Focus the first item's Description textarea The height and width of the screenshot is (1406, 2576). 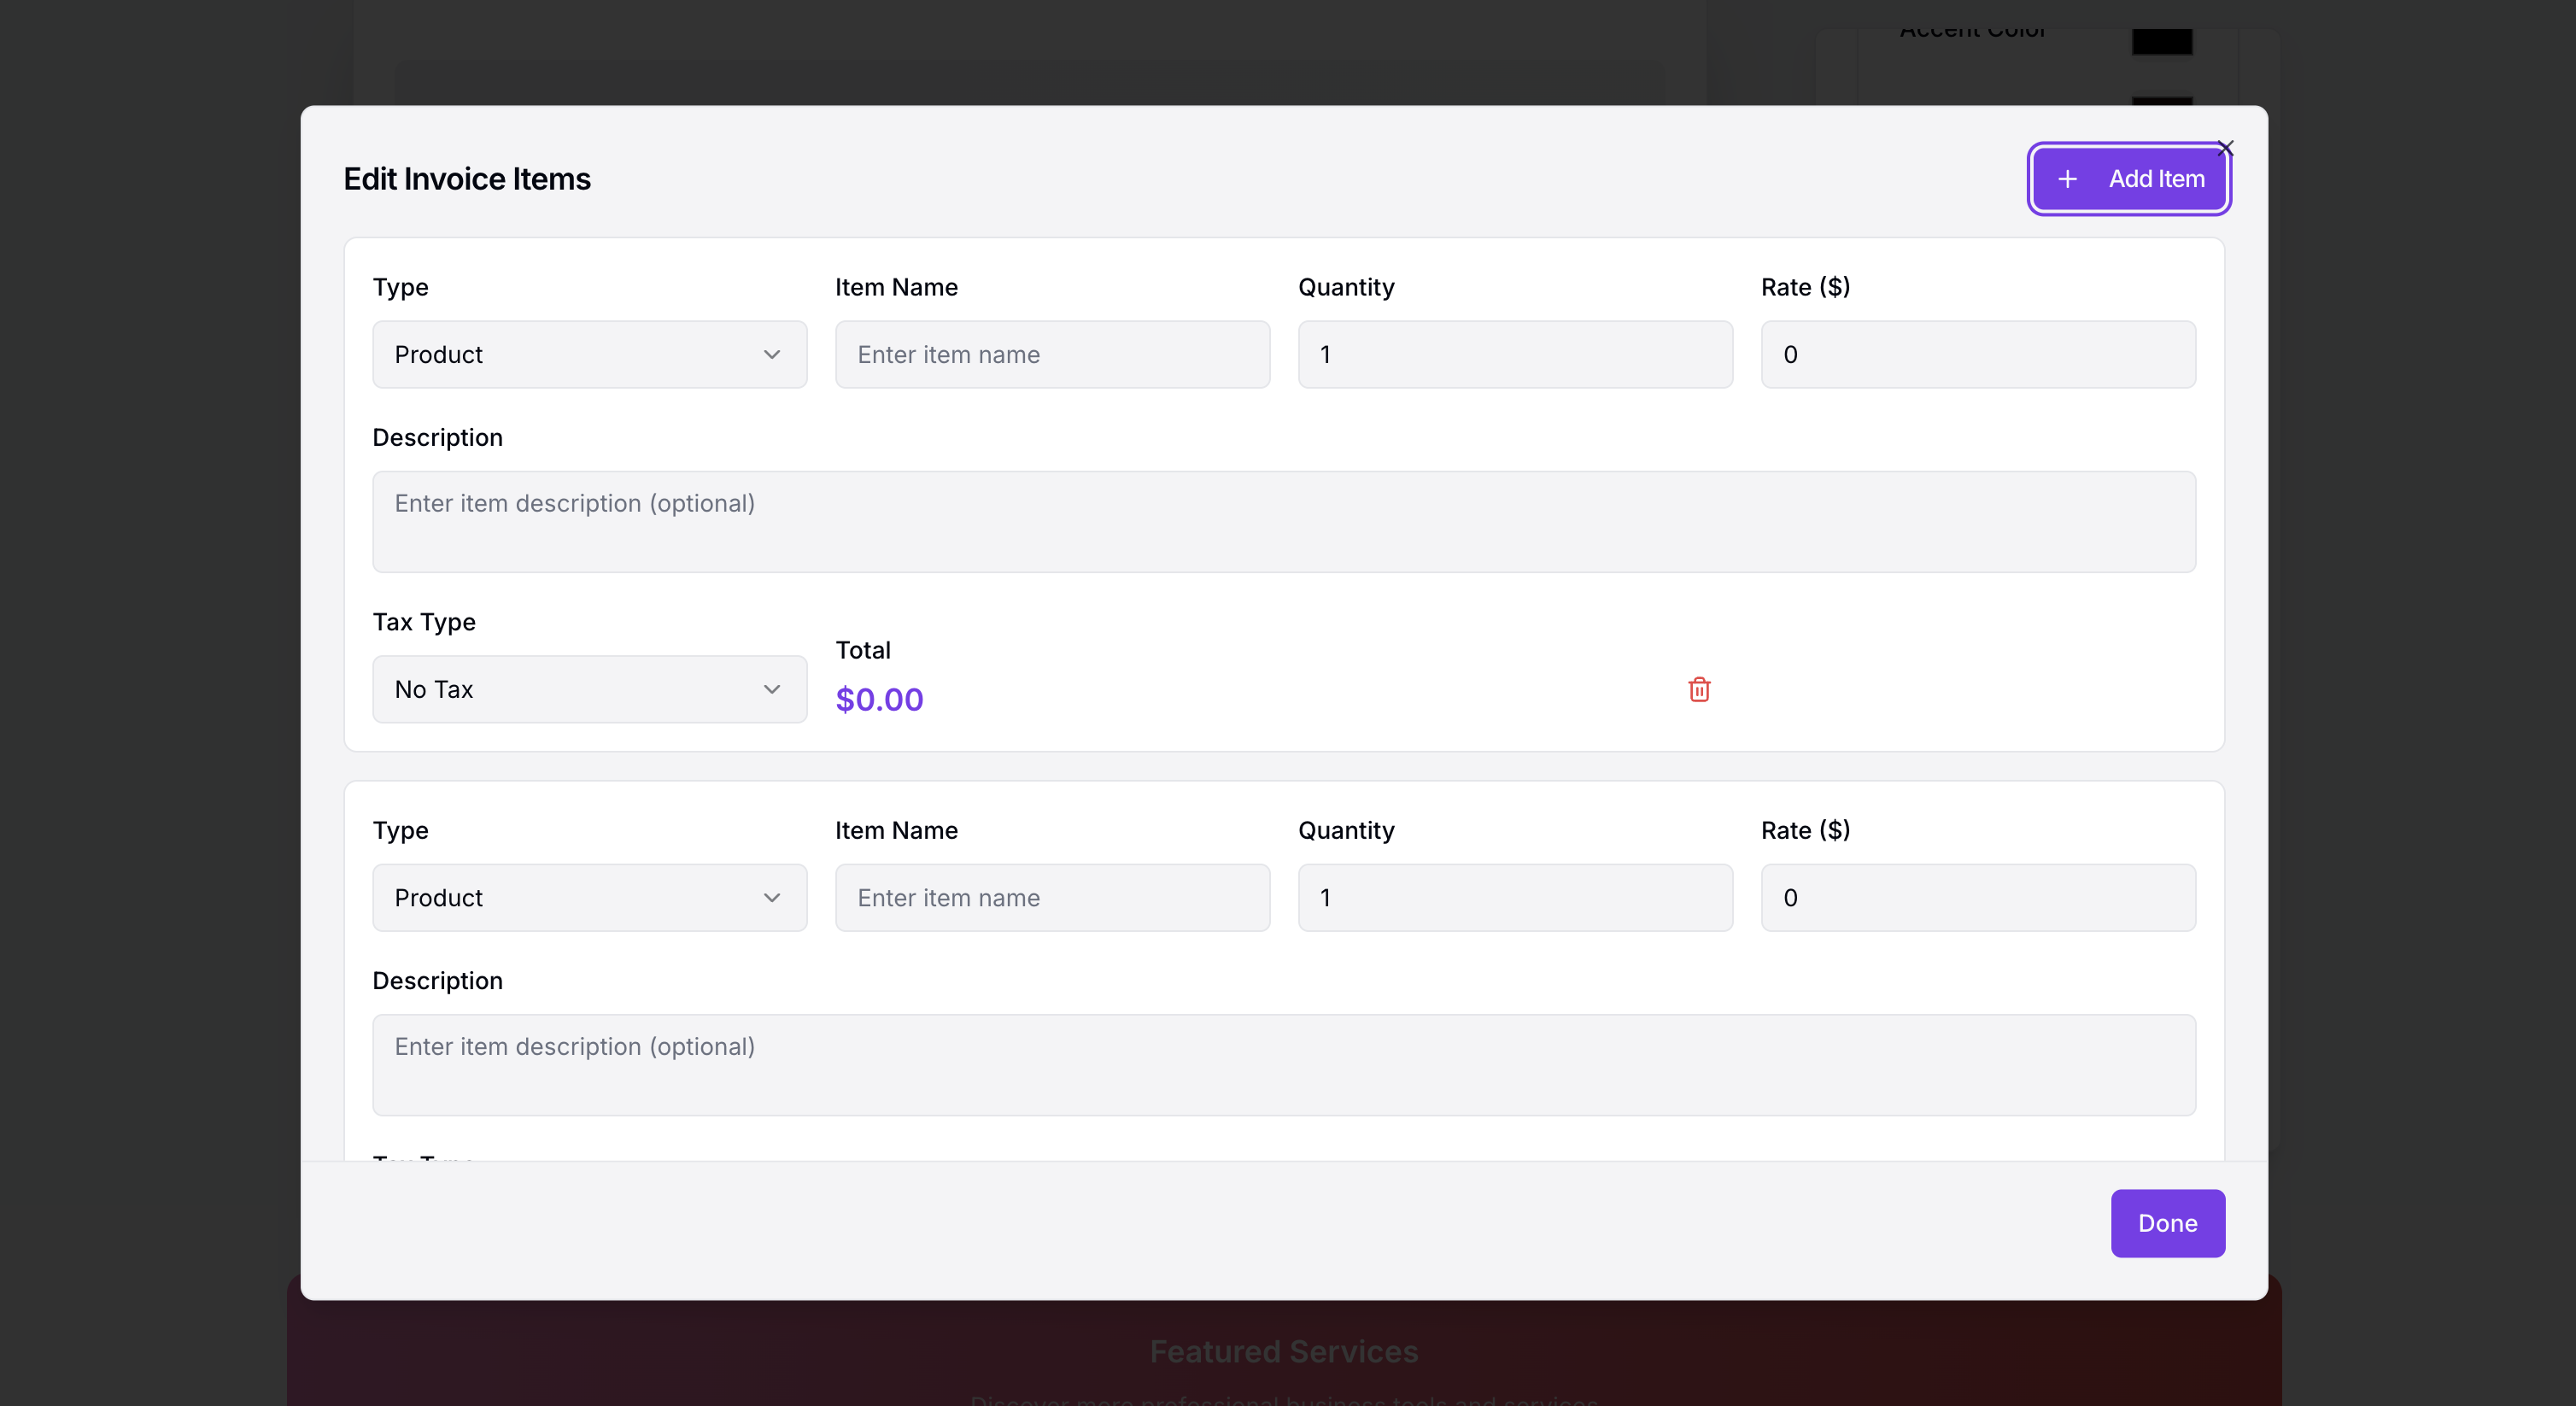pos(1284,522)
